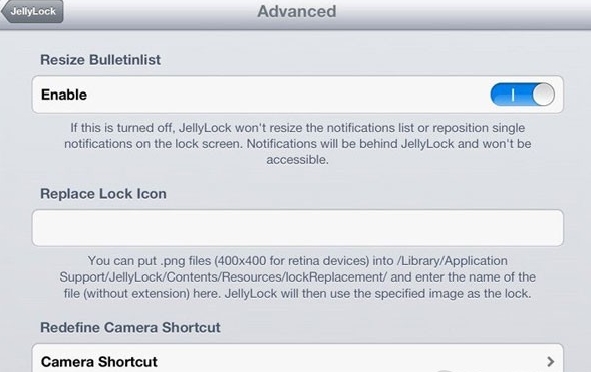Image resolution: width=591 pixels, height=372 pixels.
Task: Click the Camera Shortcut chevron arrow
Action: pos(550,362)
